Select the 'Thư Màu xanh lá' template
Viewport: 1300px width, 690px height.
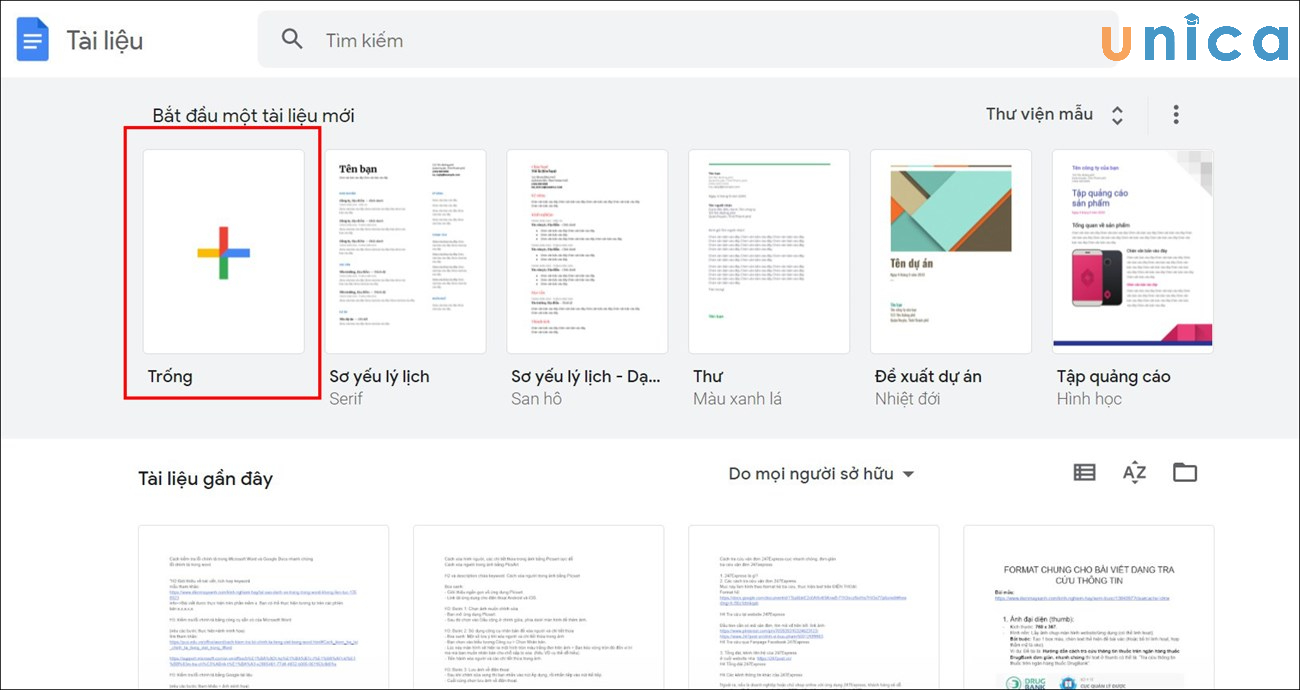769,251
